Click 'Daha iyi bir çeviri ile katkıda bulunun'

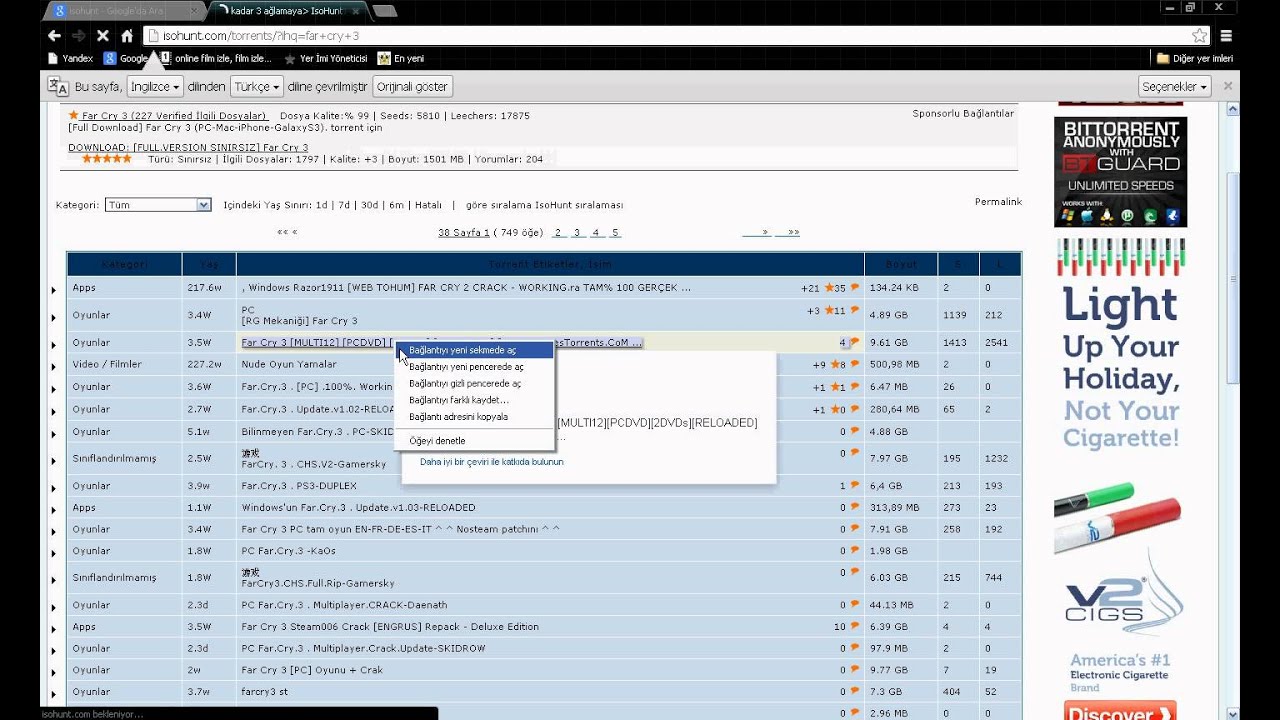coord(491,462)
